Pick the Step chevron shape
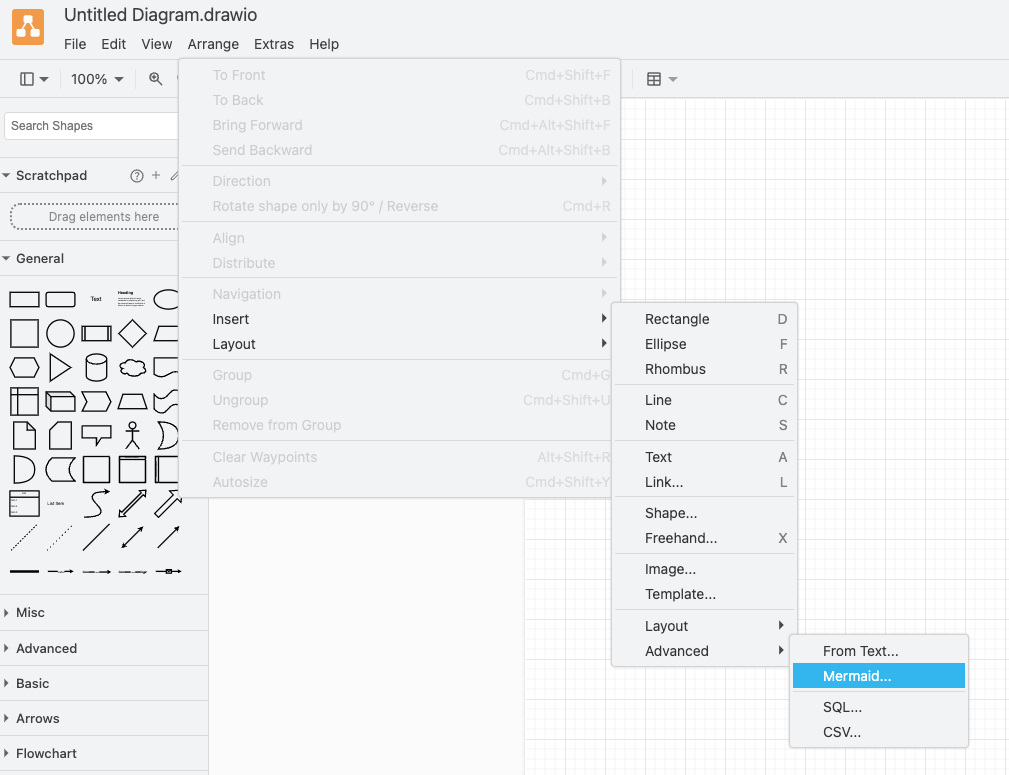1009x775 pixels. tap(97, 402)
